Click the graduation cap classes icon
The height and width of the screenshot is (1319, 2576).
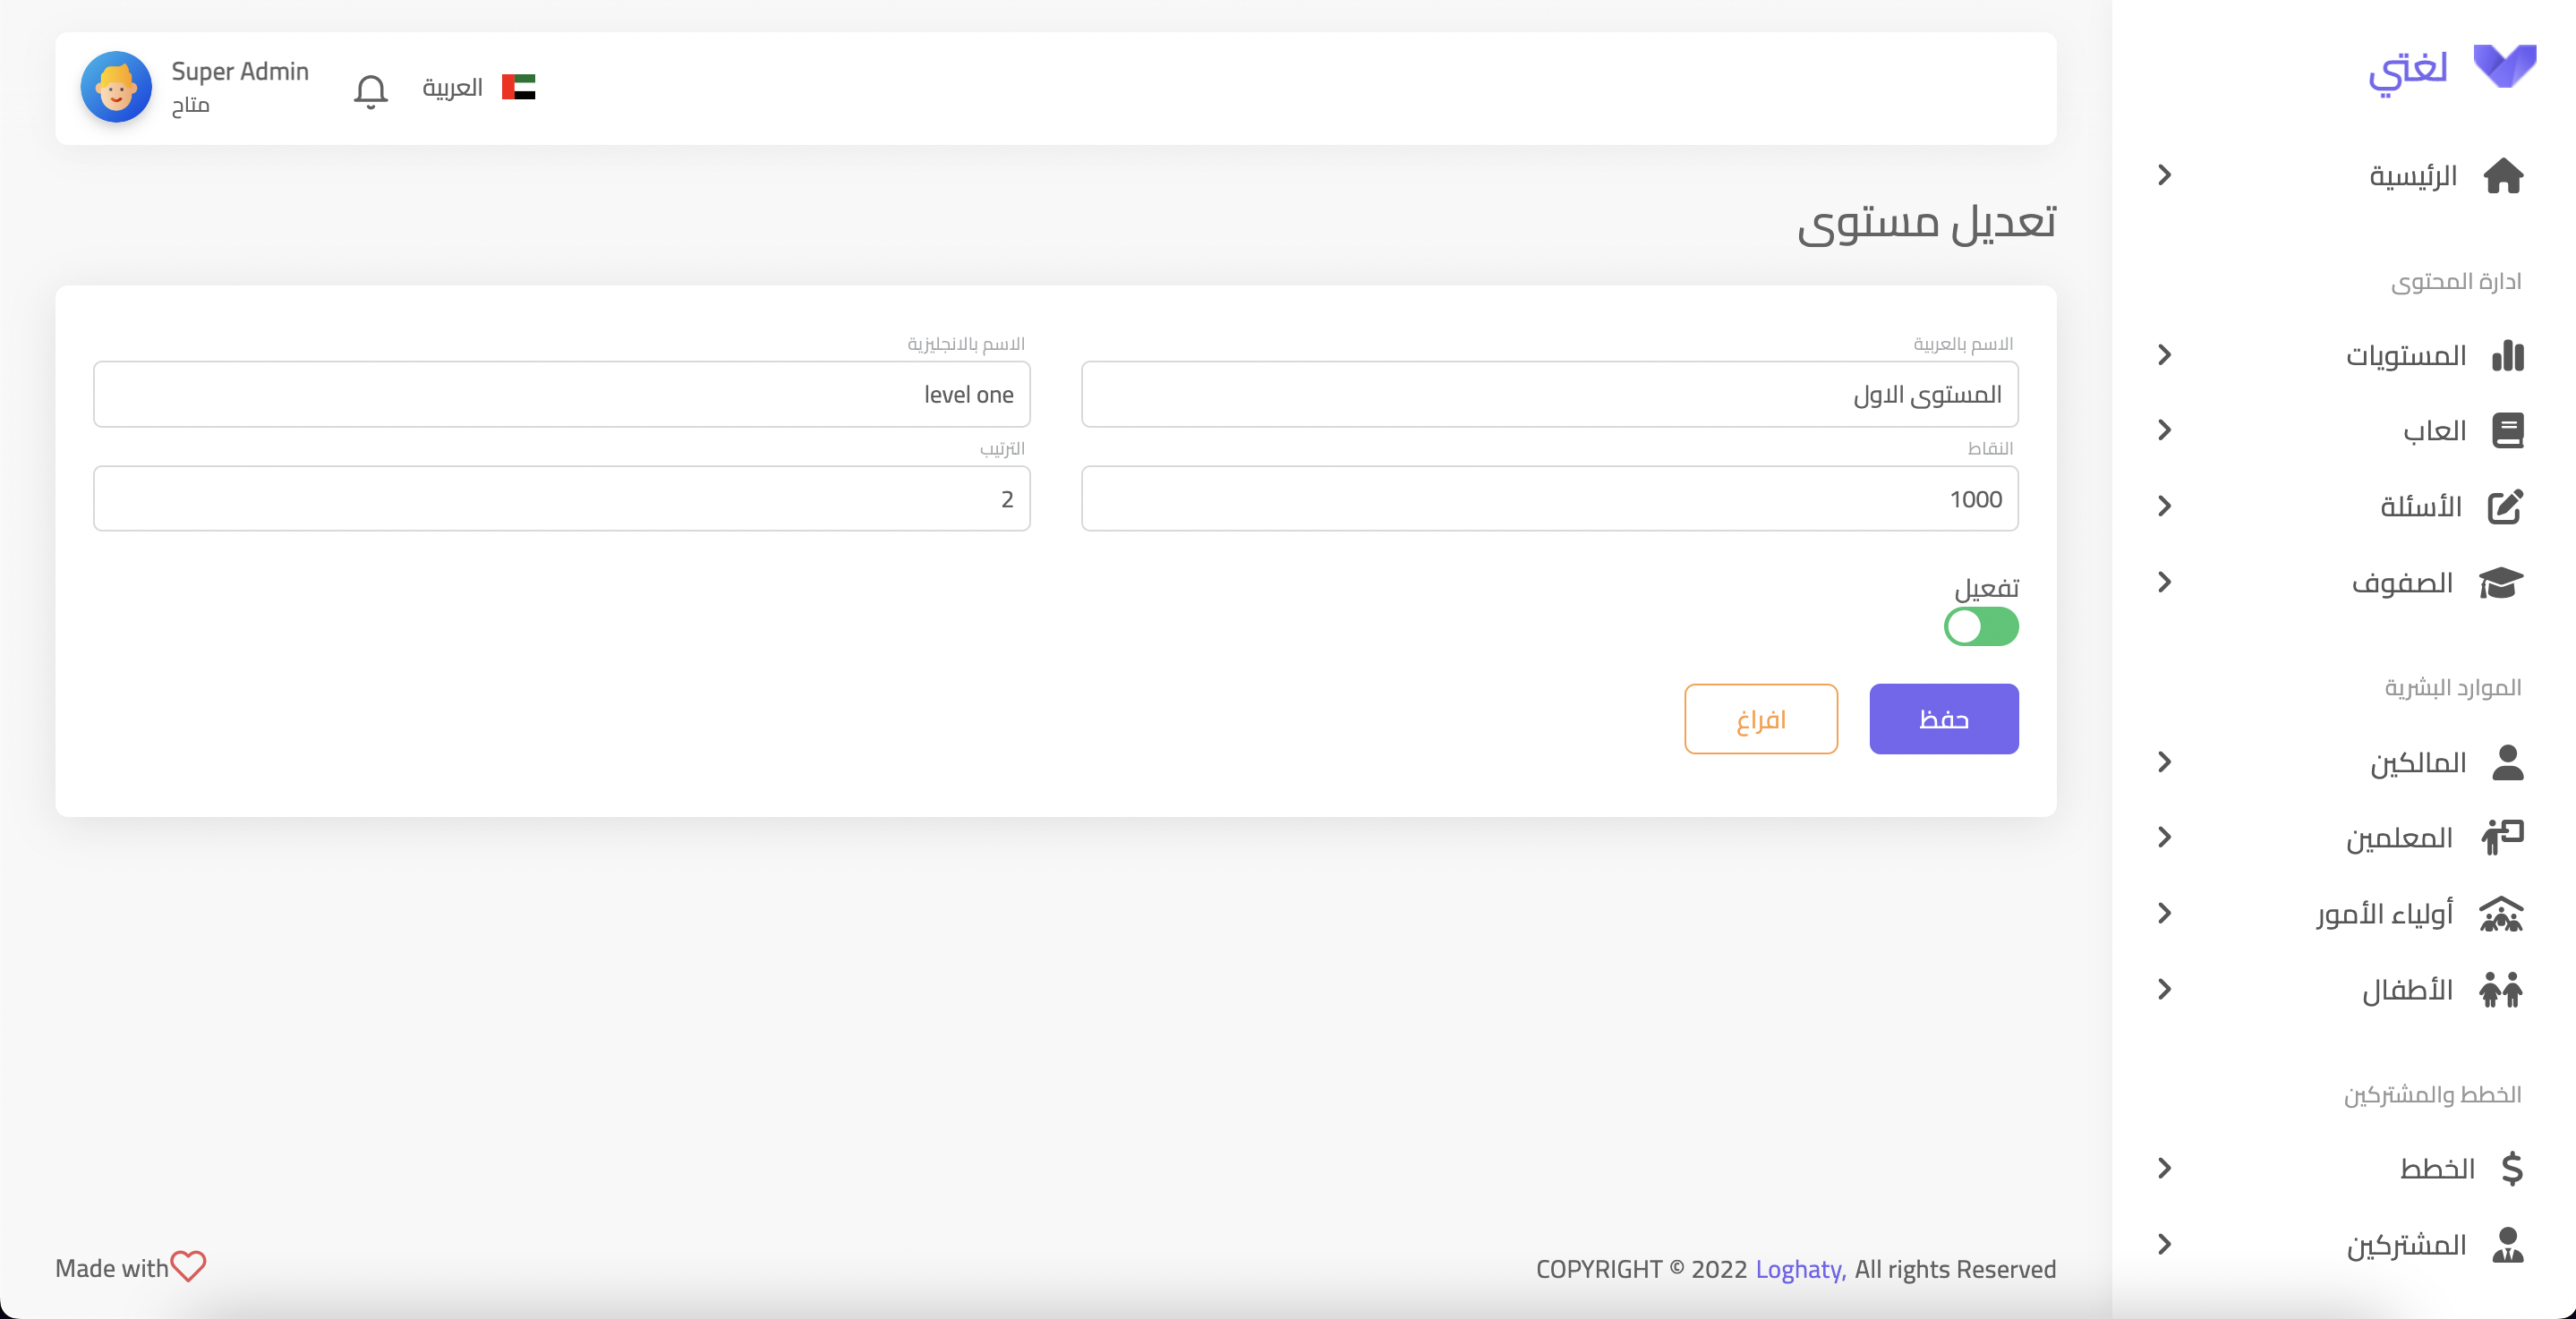(2501, 583)
